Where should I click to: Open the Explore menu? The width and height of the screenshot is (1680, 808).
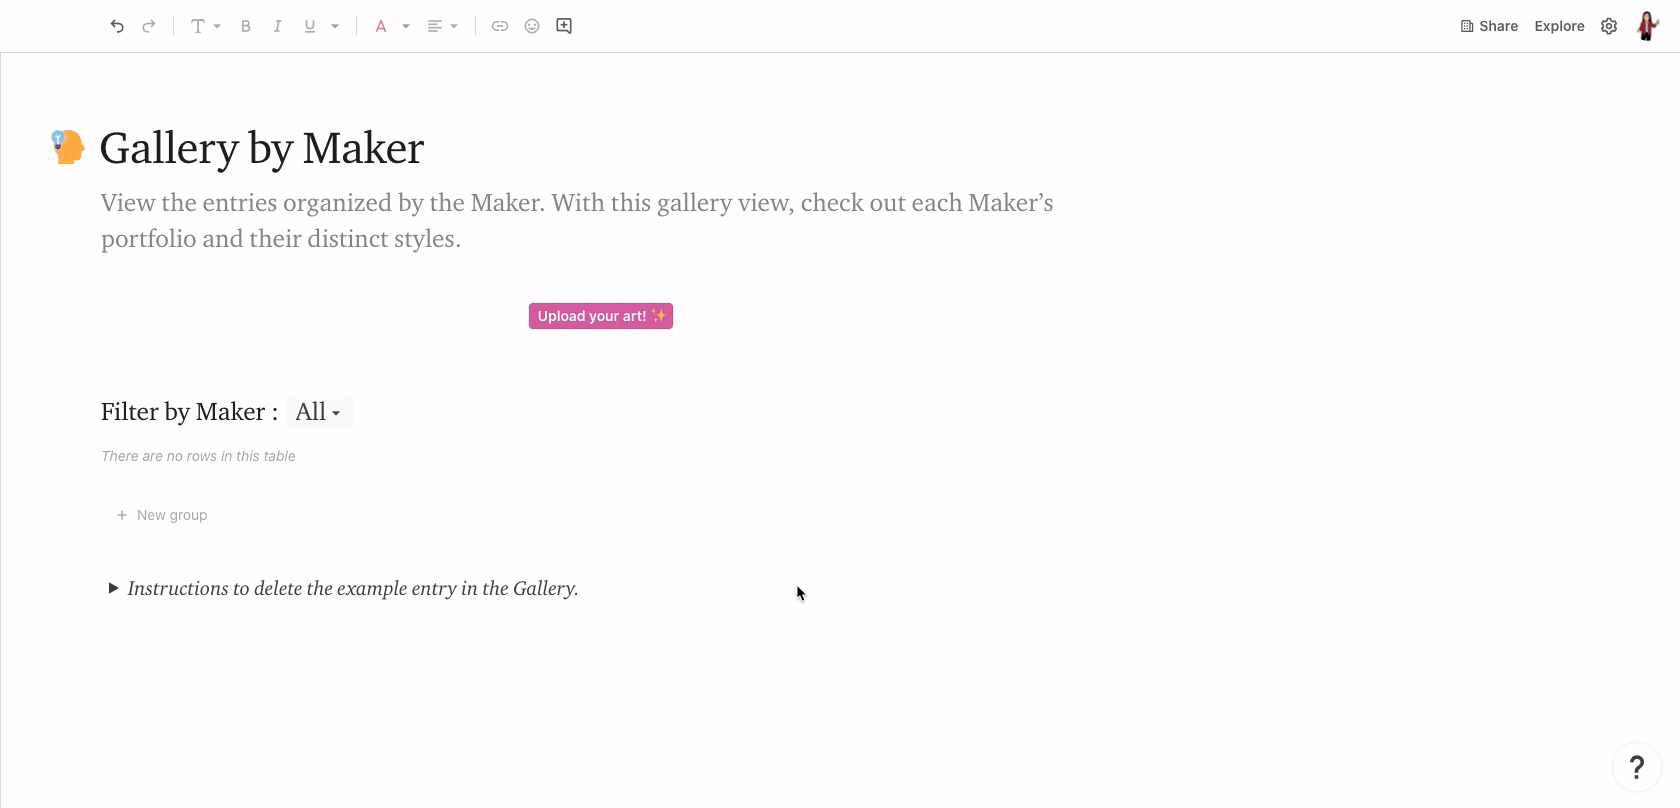click(x=1559, y=26)
